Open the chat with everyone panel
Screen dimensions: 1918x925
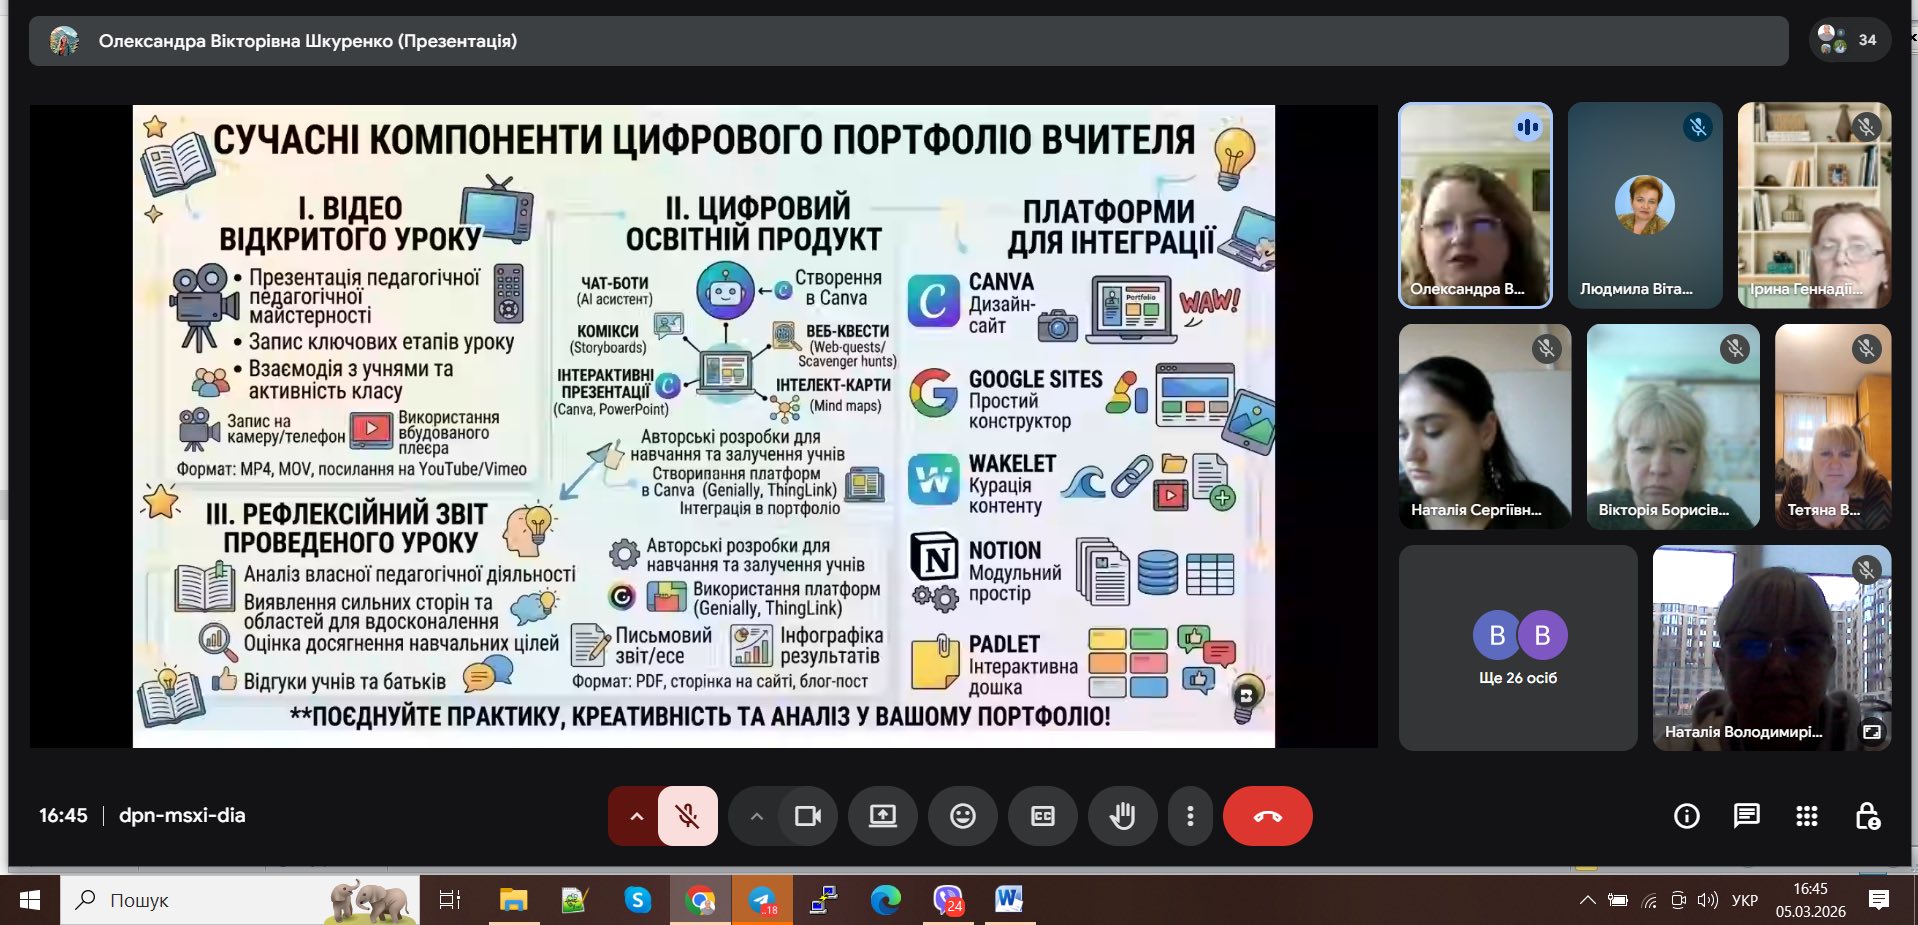pyautogui.click(x=1746, y=816)
